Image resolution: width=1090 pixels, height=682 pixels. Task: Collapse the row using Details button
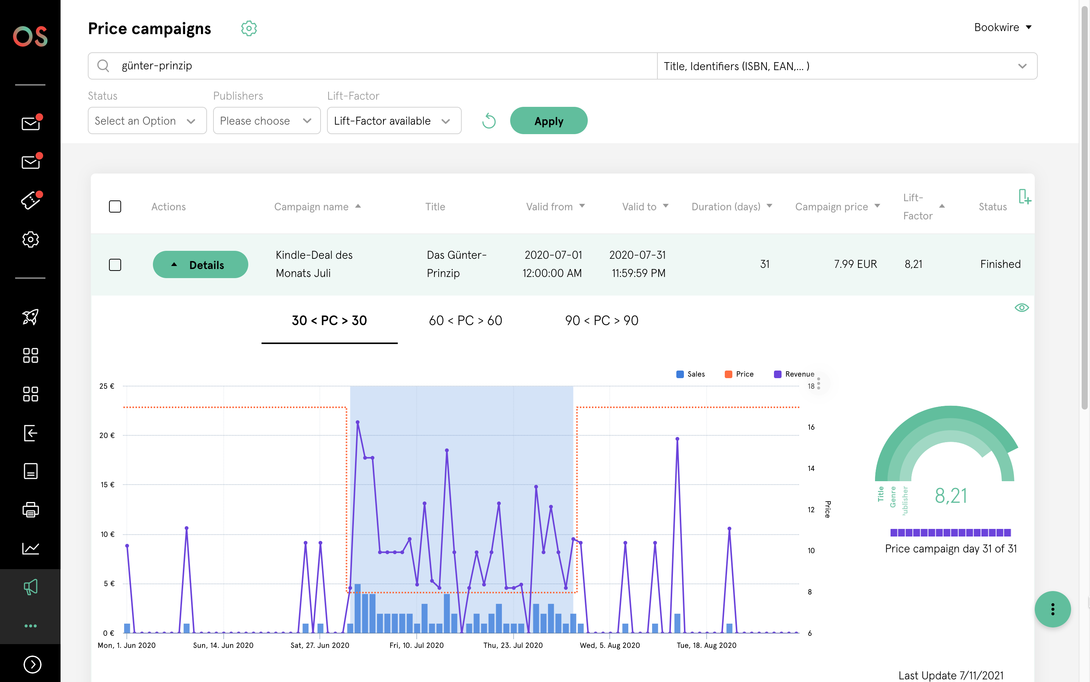pos(200,265)
